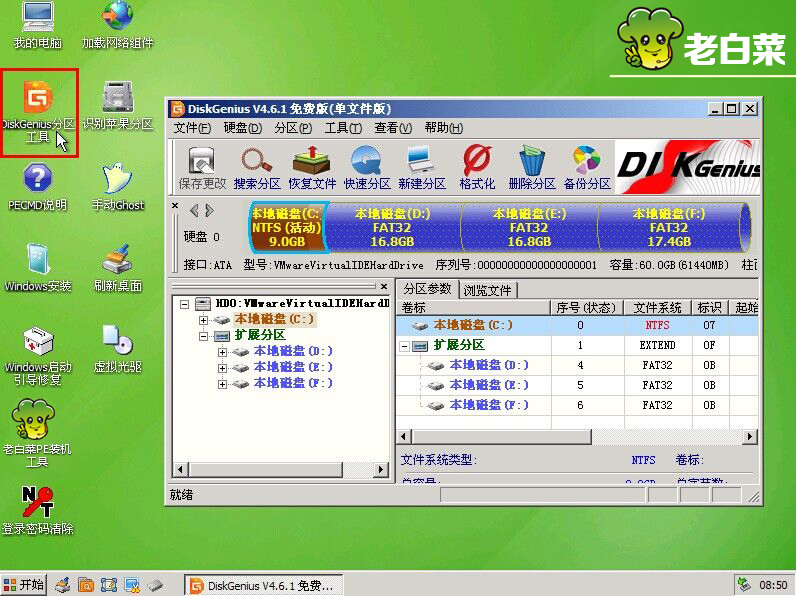Collapse the 扩展分区 node in the left tree
This screenshot has width=796, height=596.
[x=204, y=336]
